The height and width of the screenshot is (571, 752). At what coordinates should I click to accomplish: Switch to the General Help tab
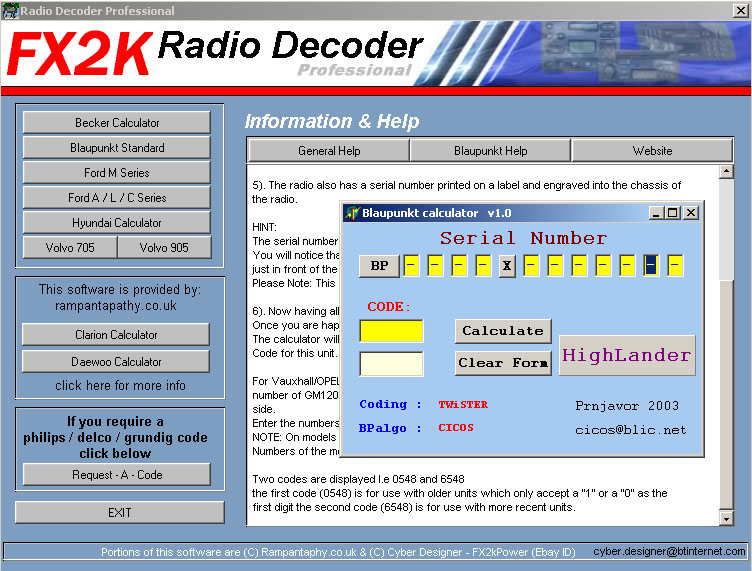[x=329, y=151]
